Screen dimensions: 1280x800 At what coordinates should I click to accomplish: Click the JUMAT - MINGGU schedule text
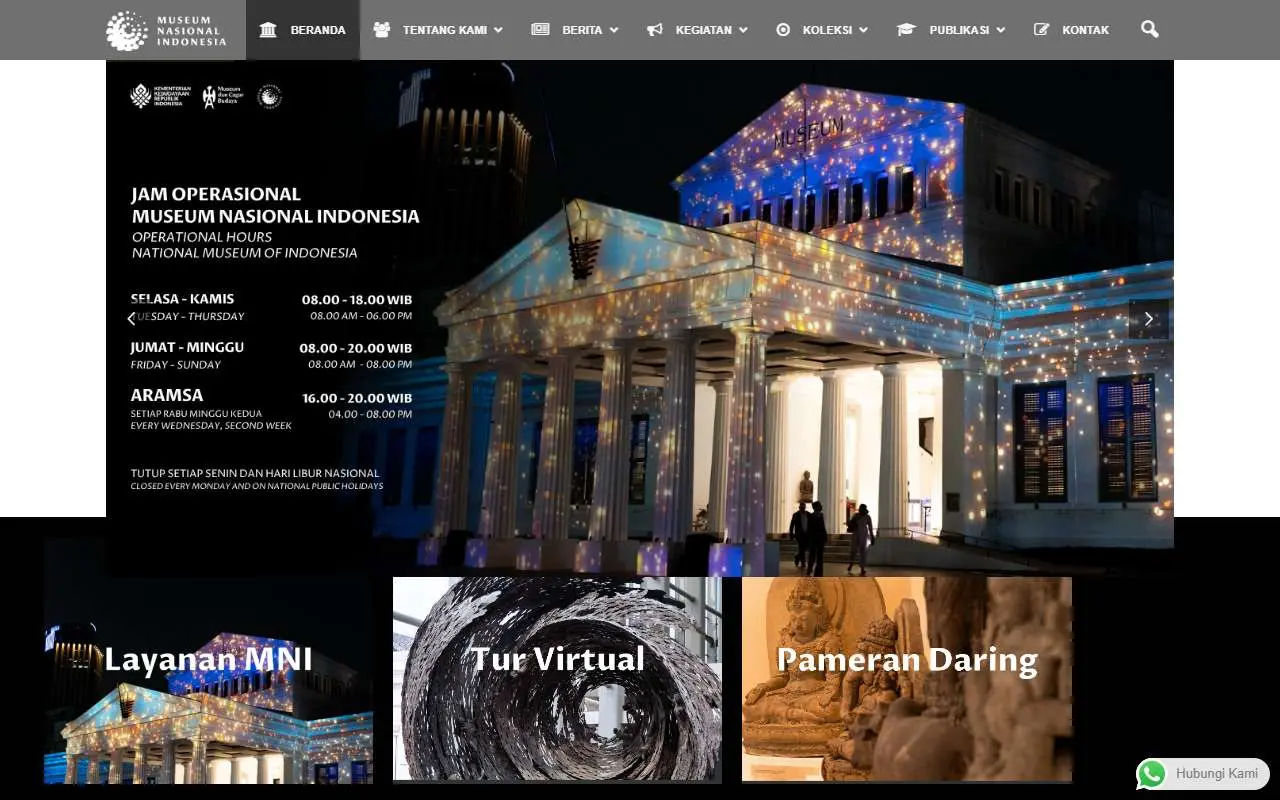[187, 347]
